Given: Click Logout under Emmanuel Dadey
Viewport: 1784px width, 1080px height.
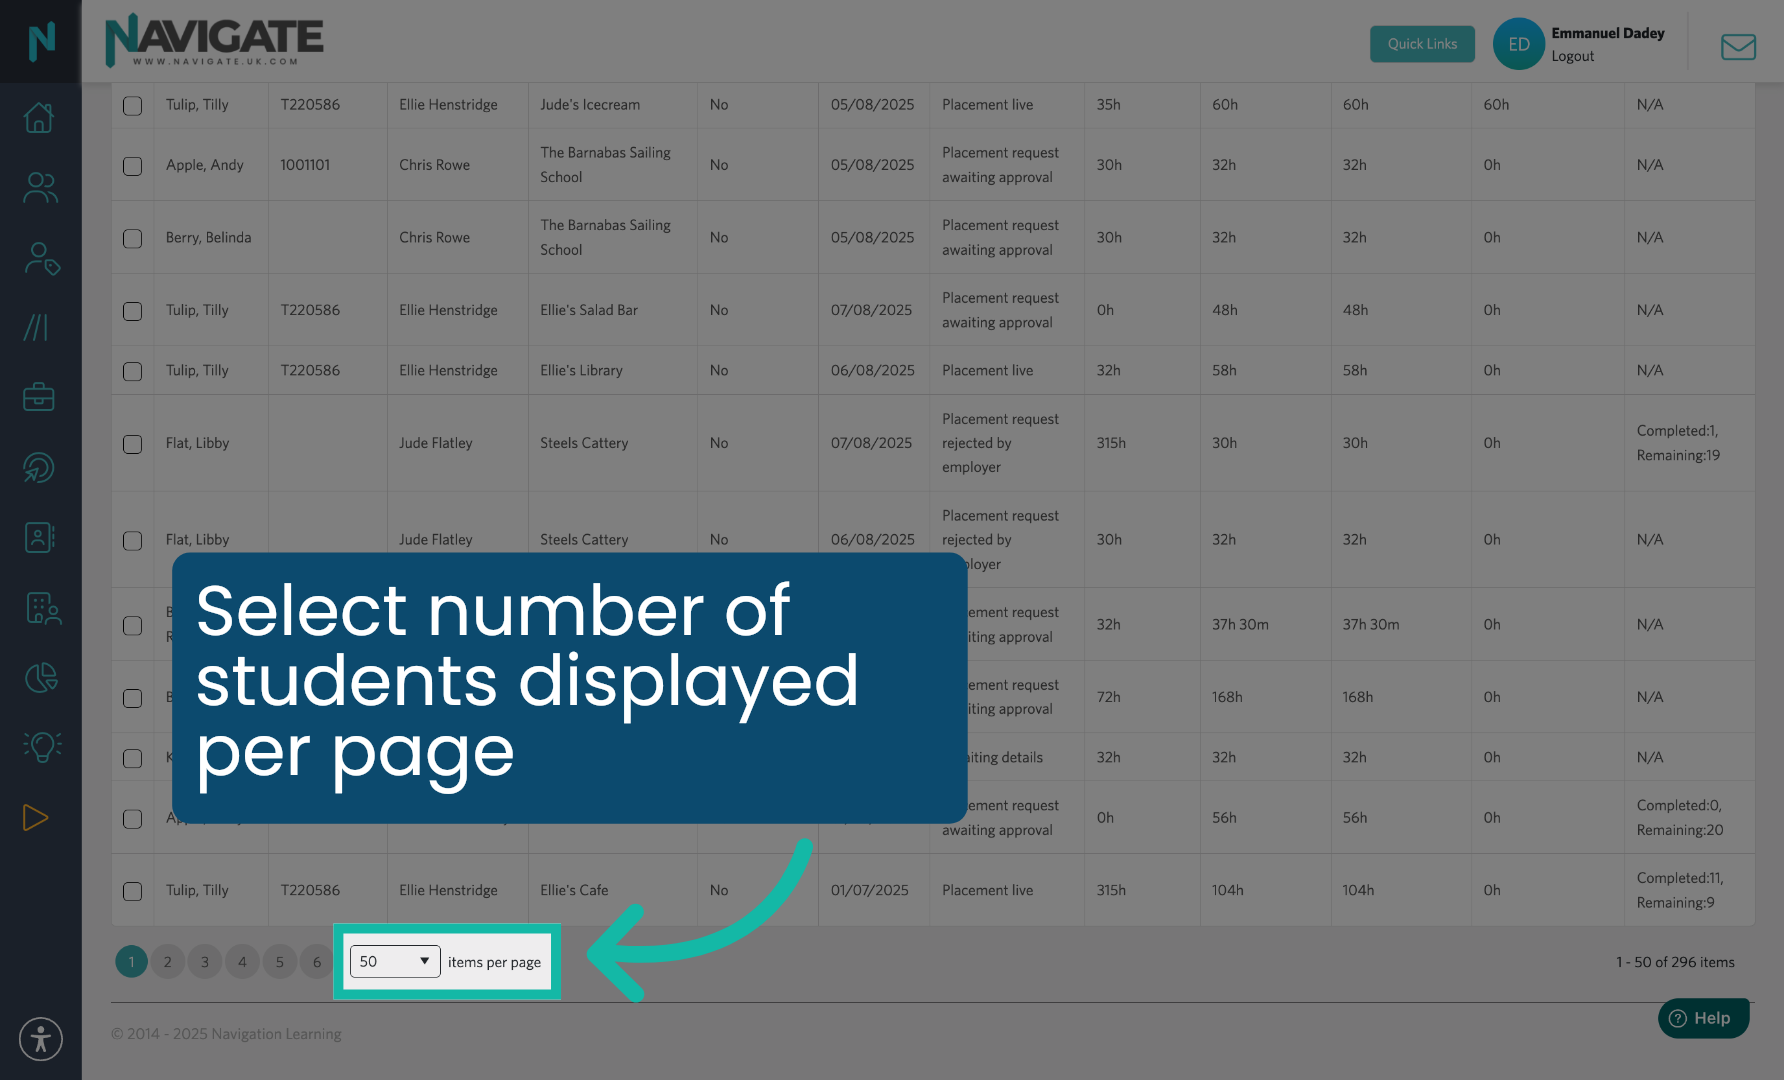Looking at the screenshot, I should coord(1572,56).
